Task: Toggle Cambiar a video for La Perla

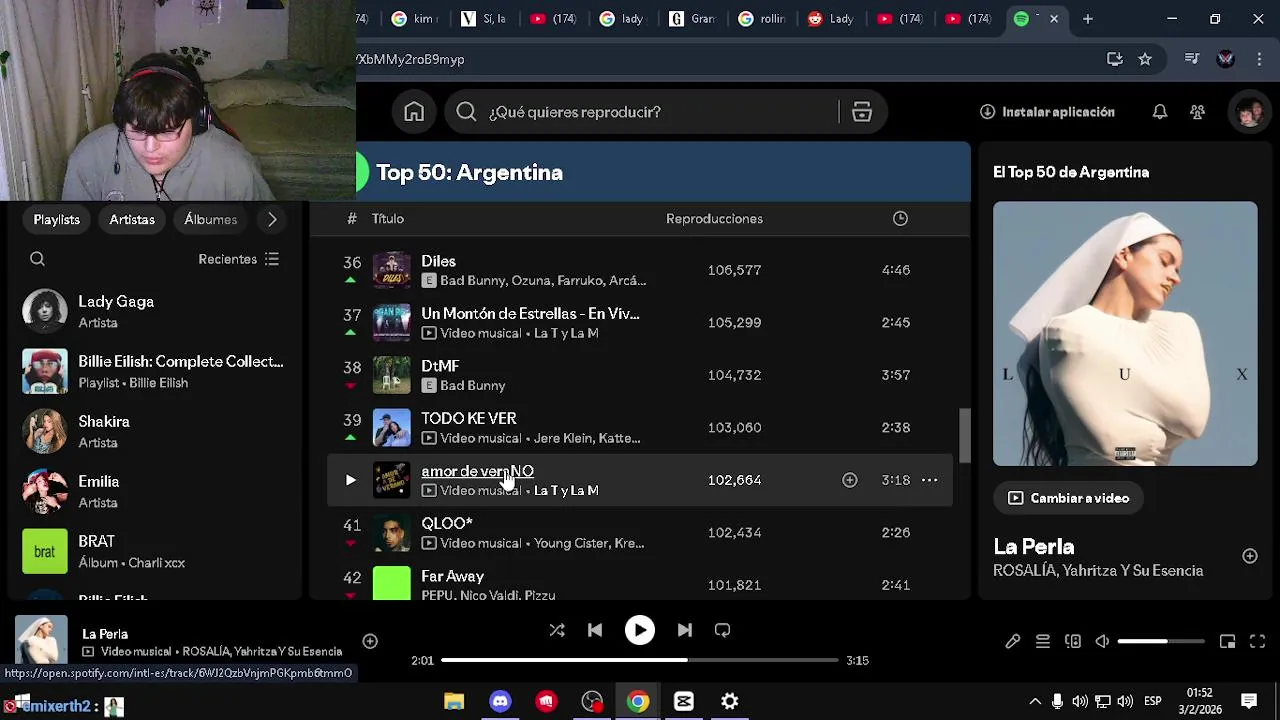Action: (1067, 498)
